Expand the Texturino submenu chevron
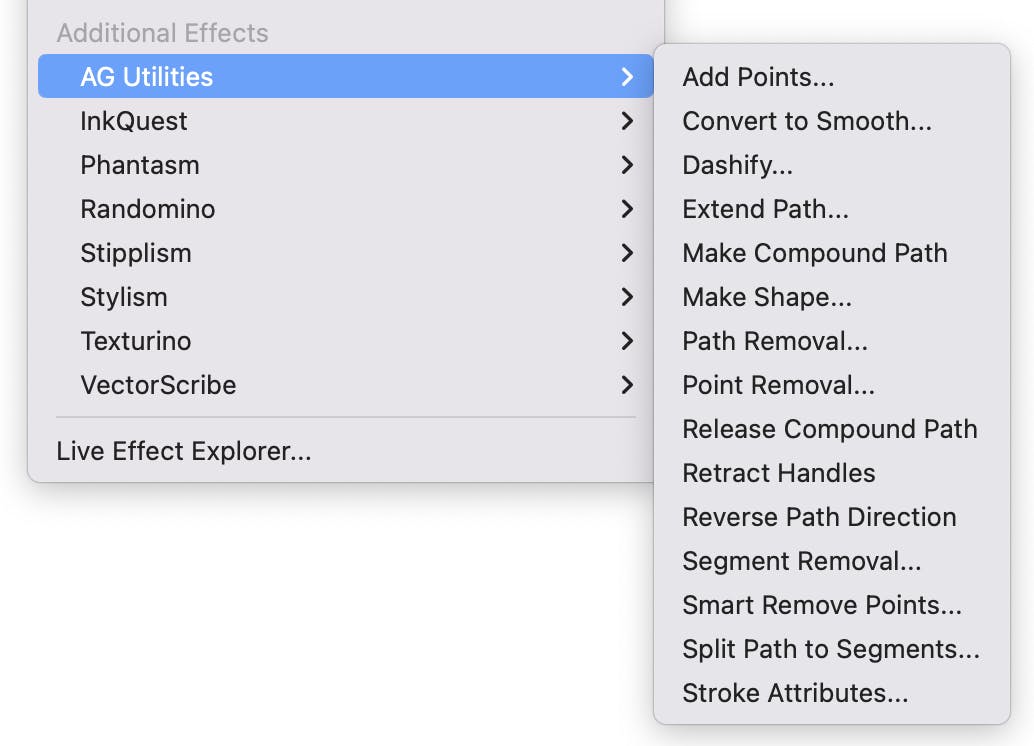1034x746 pixels. (x=627, y=341)
